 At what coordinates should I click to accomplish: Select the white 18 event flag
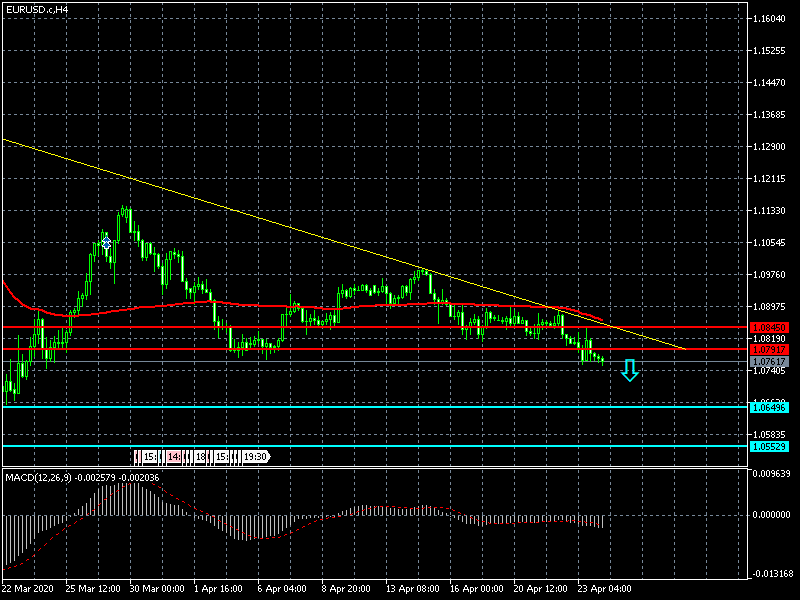pyautogui.click(x=200, y=457)
